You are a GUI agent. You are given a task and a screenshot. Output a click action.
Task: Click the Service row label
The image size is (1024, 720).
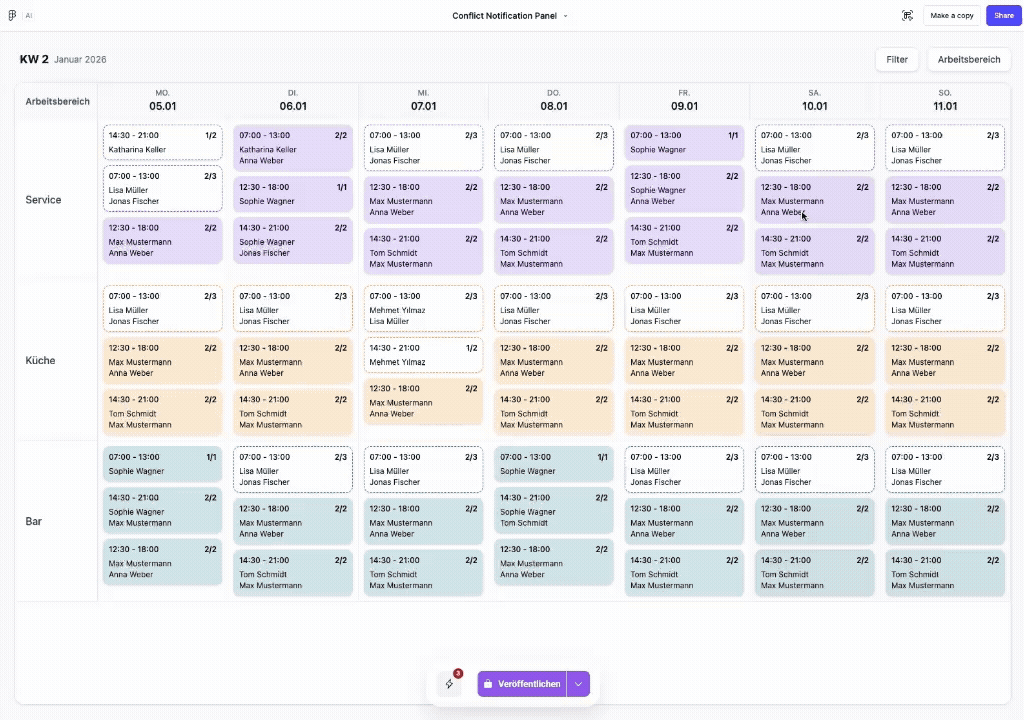click(43, 200)
